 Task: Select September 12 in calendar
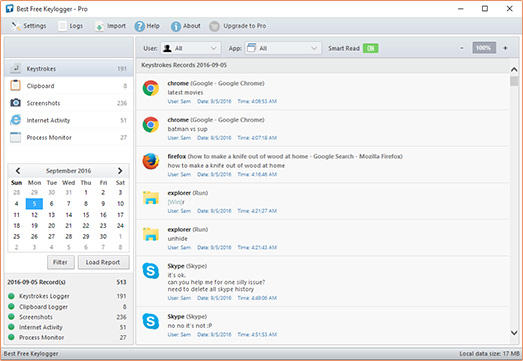coord(34,215)
